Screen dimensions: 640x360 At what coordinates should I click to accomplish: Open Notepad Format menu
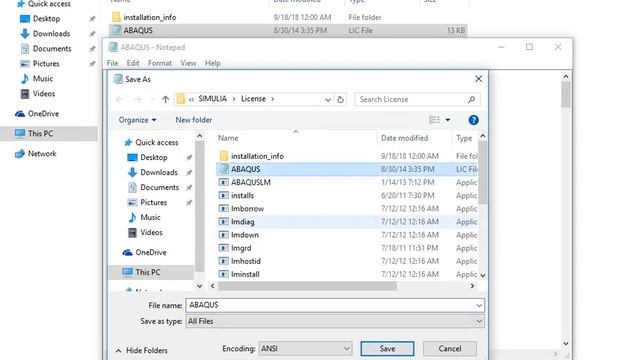[x=160, y=63]
